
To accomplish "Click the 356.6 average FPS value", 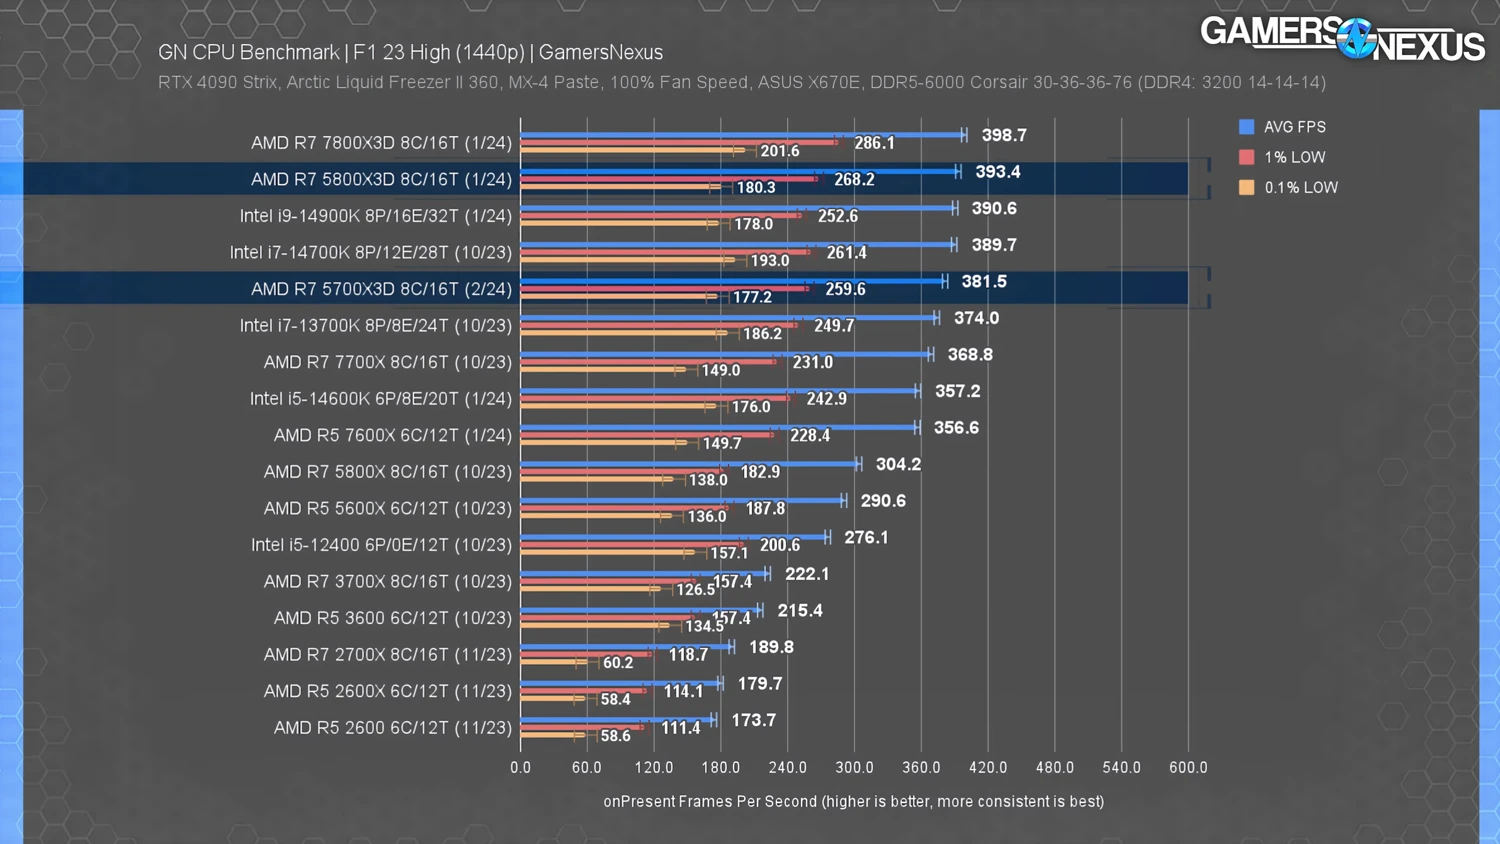I will [956, 428].
